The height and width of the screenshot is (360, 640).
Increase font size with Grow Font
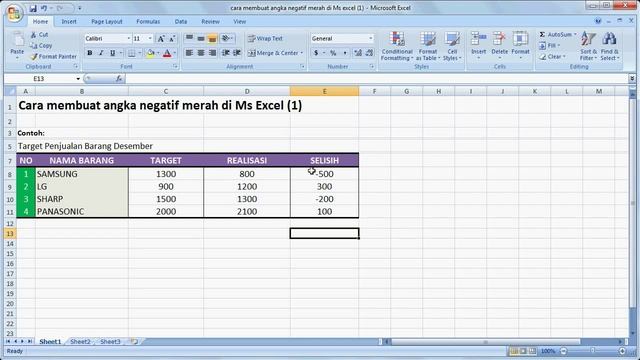click(161, 39)
